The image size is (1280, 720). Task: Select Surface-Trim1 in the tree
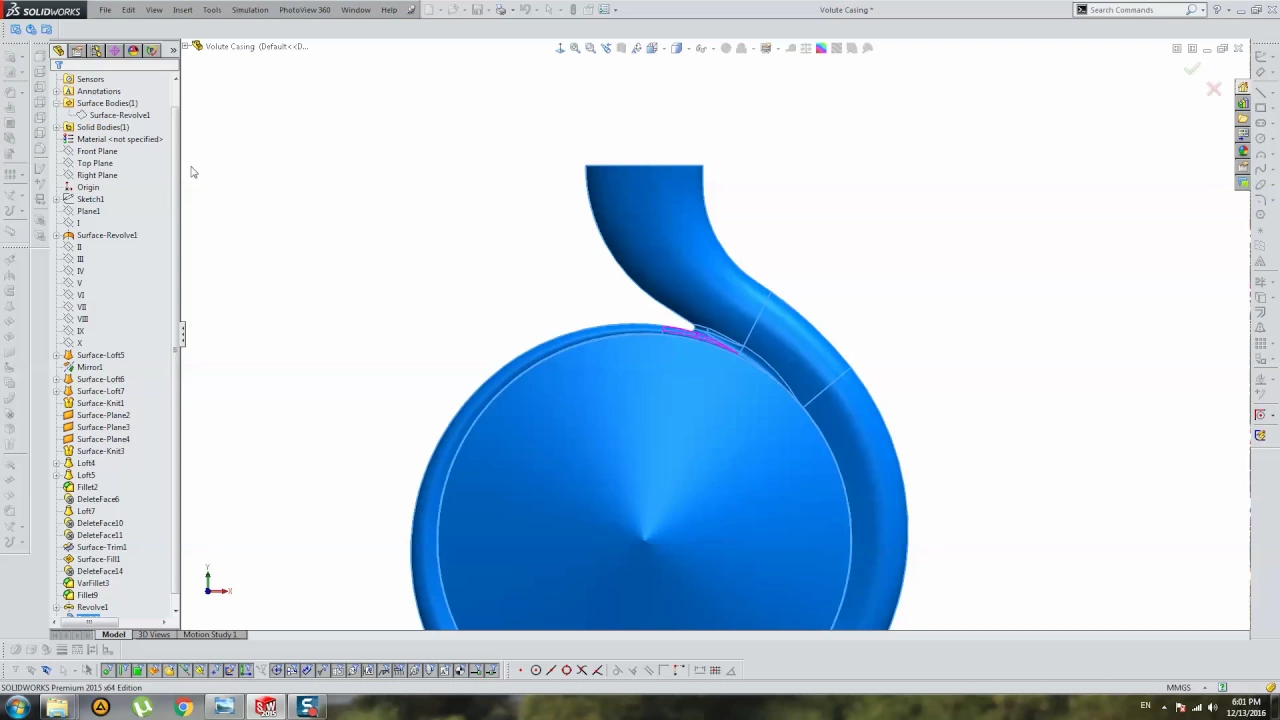click(101, 547)
